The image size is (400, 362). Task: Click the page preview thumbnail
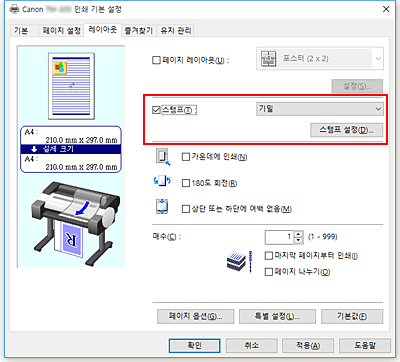(x=71, y=86)
